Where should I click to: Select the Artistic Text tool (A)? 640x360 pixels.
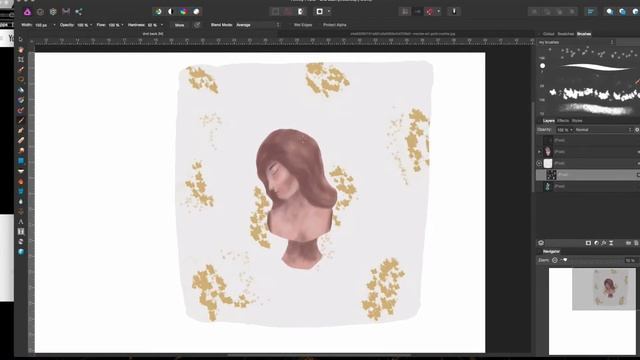coord(21,222)
